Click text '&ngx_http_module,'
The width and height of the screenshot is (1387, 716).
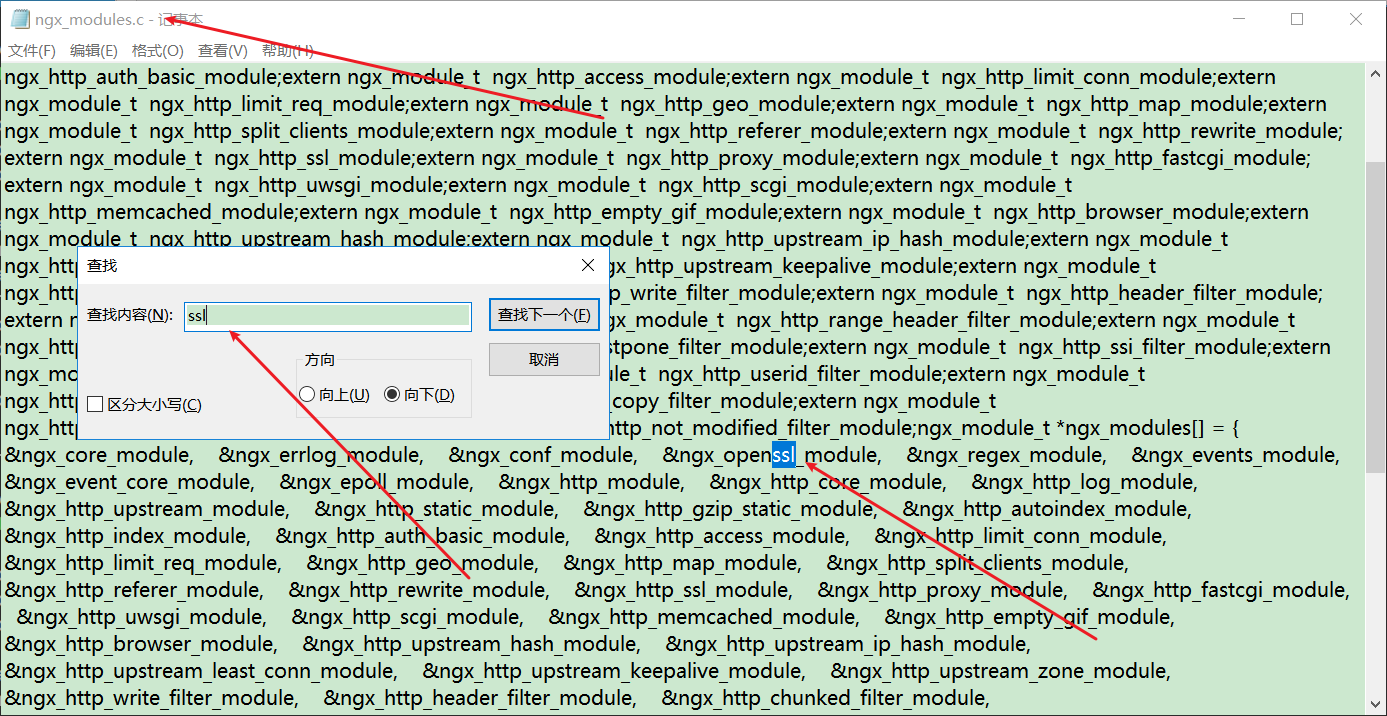[x=592, y=483]
